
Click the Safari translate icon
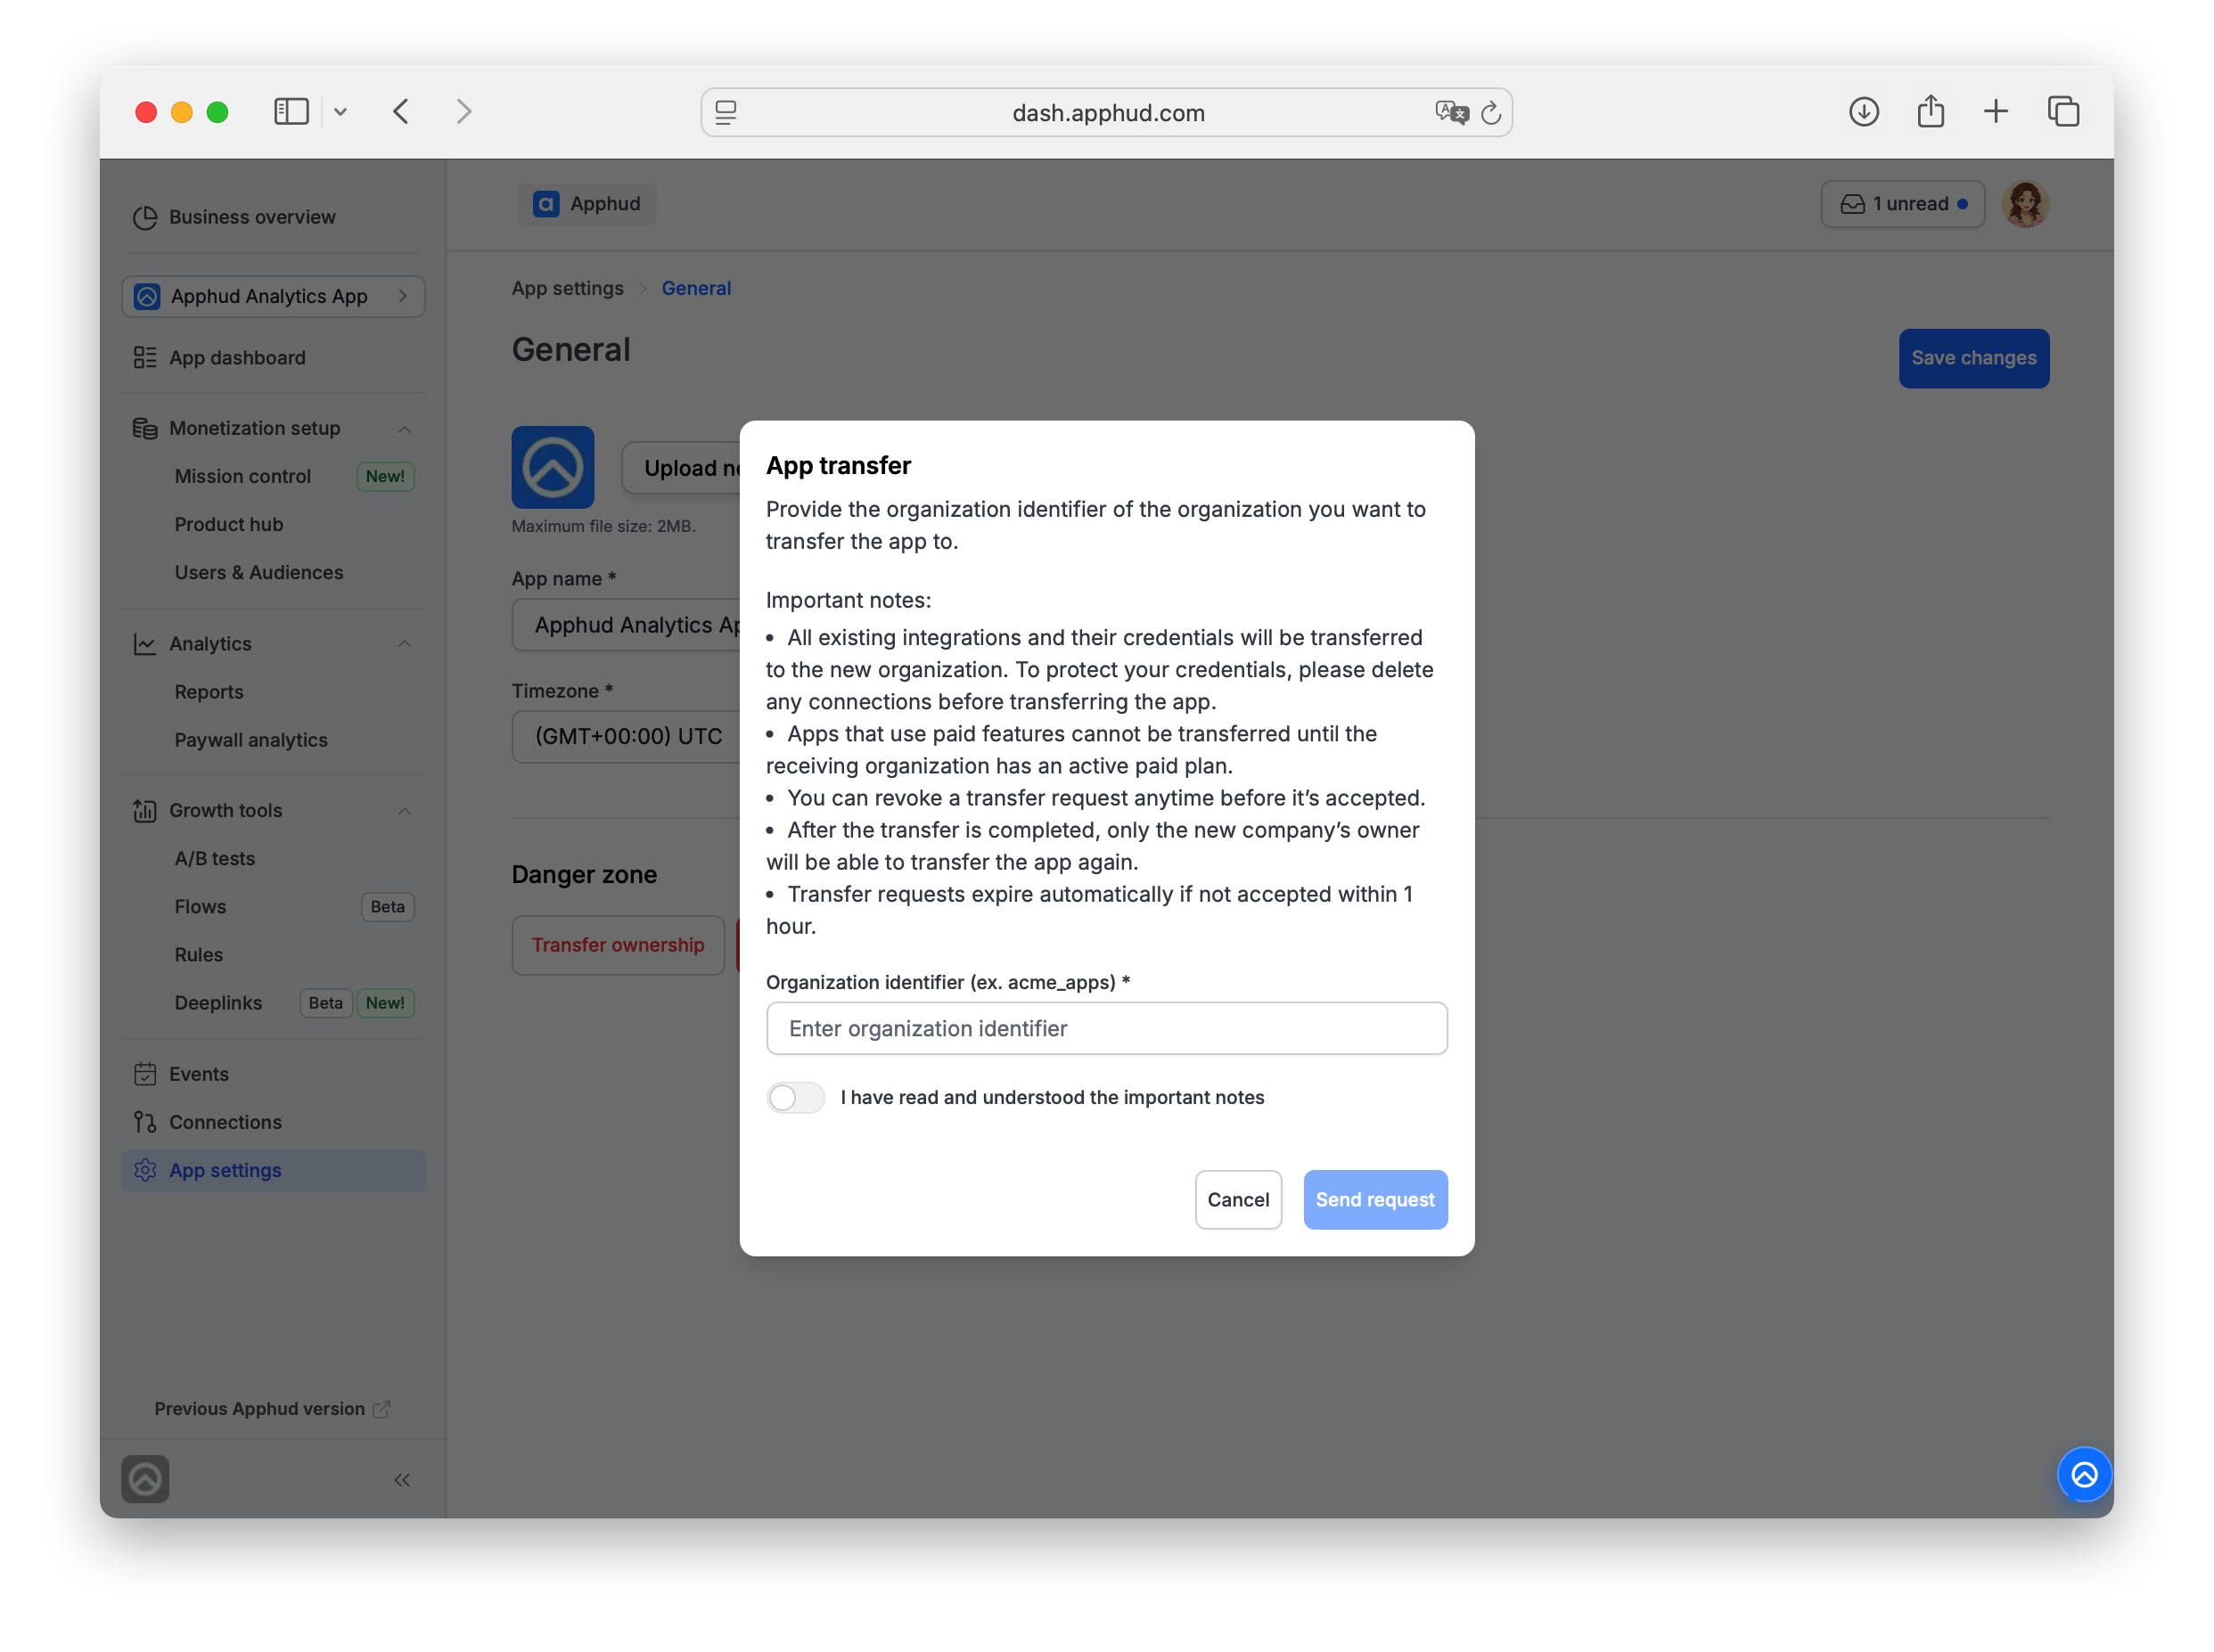click(x=1450, y=112)
